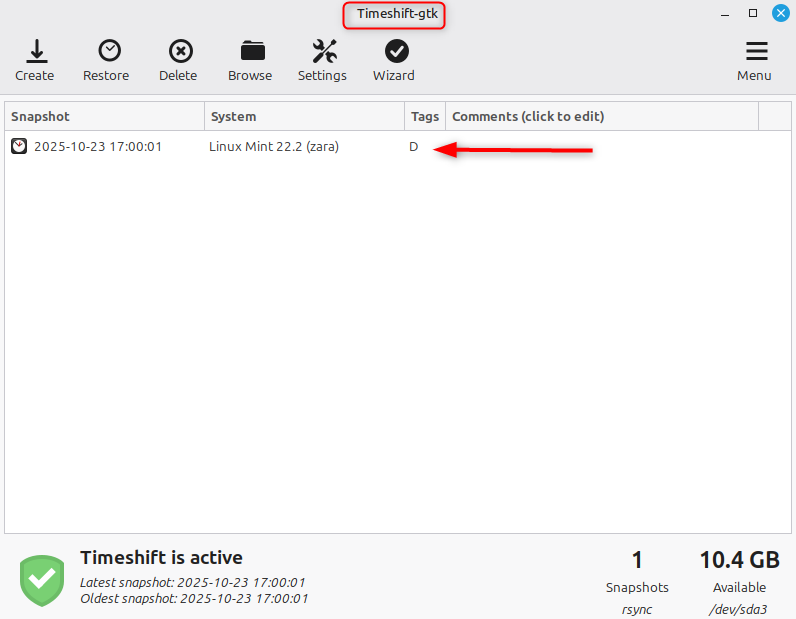Click the Comments column header
Image resolution: width=796 pixels, height=619 pixels.
point(600,116)
